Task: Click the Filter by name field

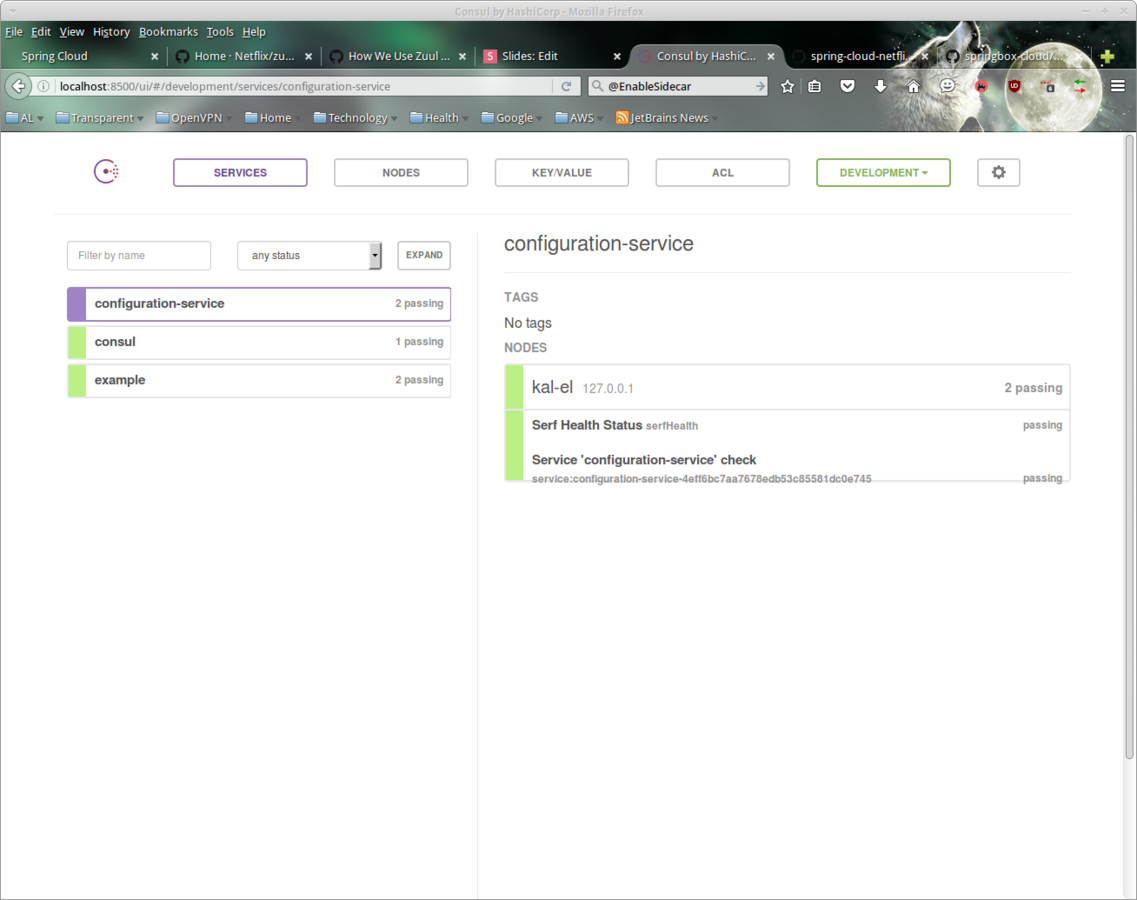Action: [139, 255]
